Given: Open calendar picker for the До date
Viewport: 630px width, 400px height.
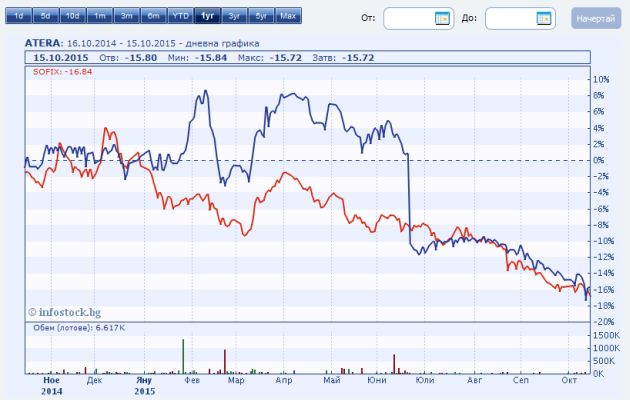Looking at the screenshot, I should tap(544, 18).
